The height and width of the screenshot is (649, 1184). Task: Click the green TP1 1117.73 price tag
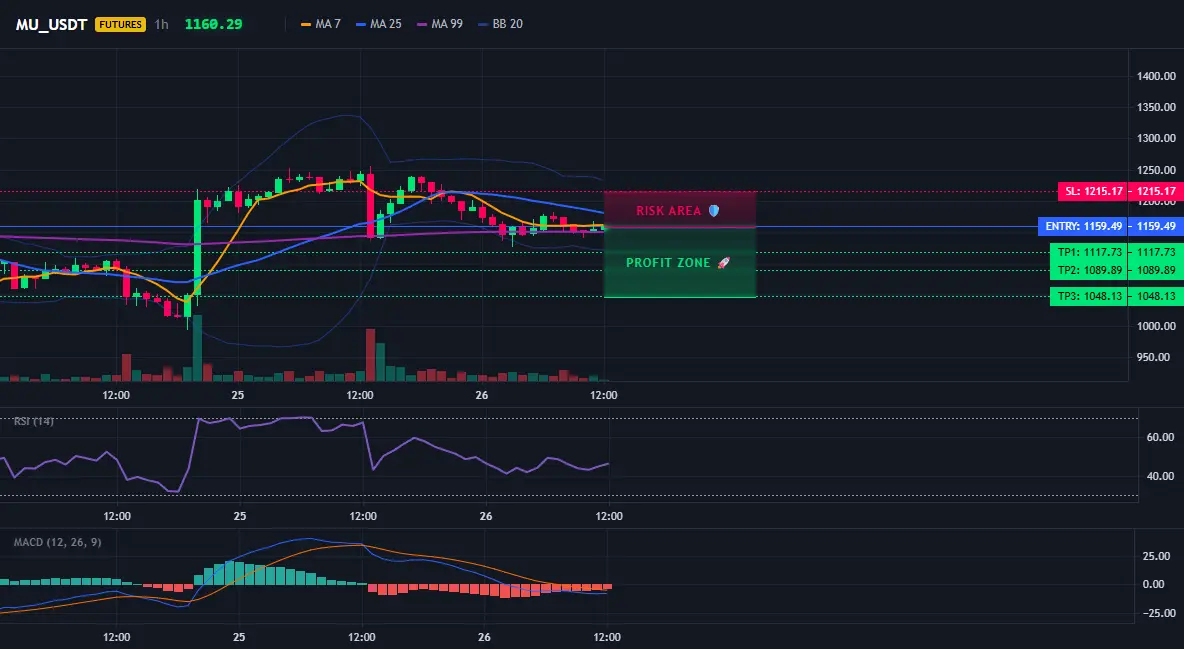1115,252
